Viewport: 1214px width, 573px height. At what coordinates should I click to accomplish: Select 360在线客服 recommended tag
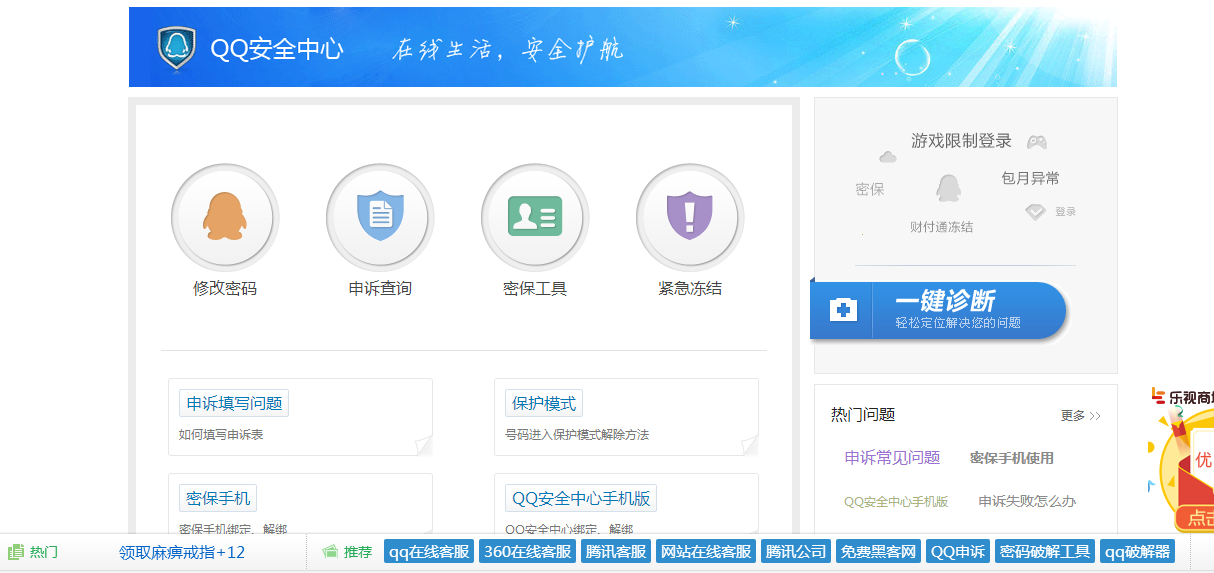coord(528,552)
